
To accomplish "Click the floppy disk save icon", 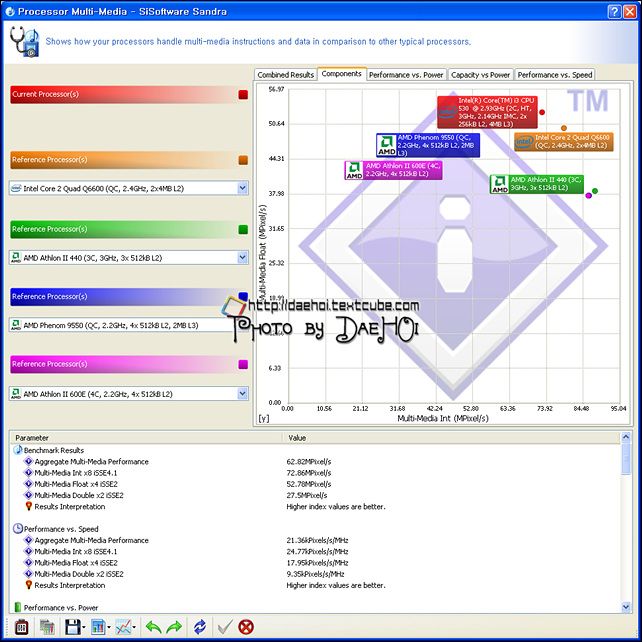I will 73,627.
